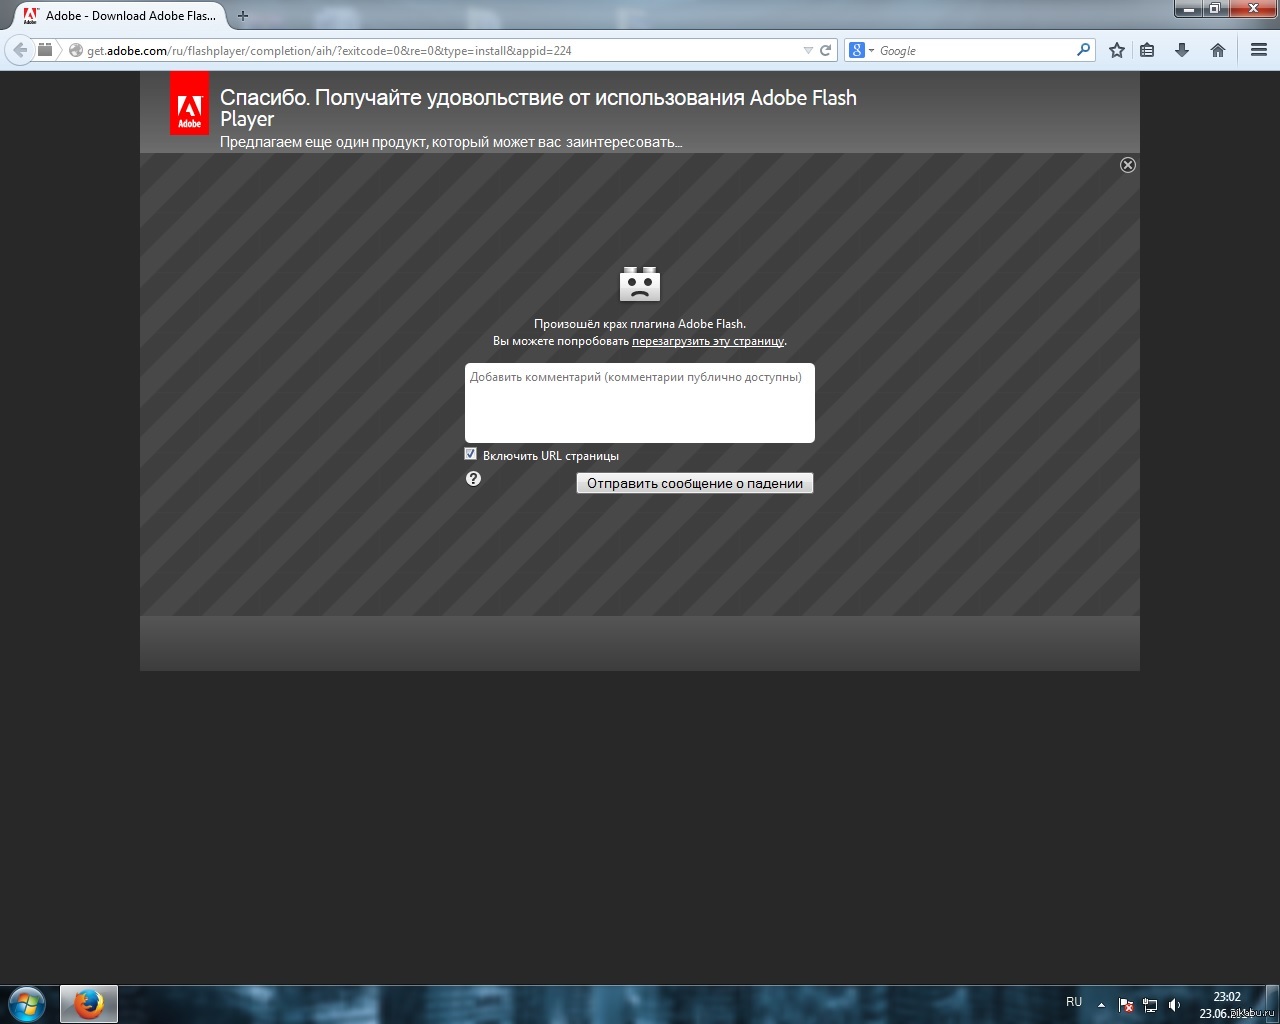1280x1024 pixels.
Task: Expand the URL bar history dropdown arrow
Action: tap(808, 50)
